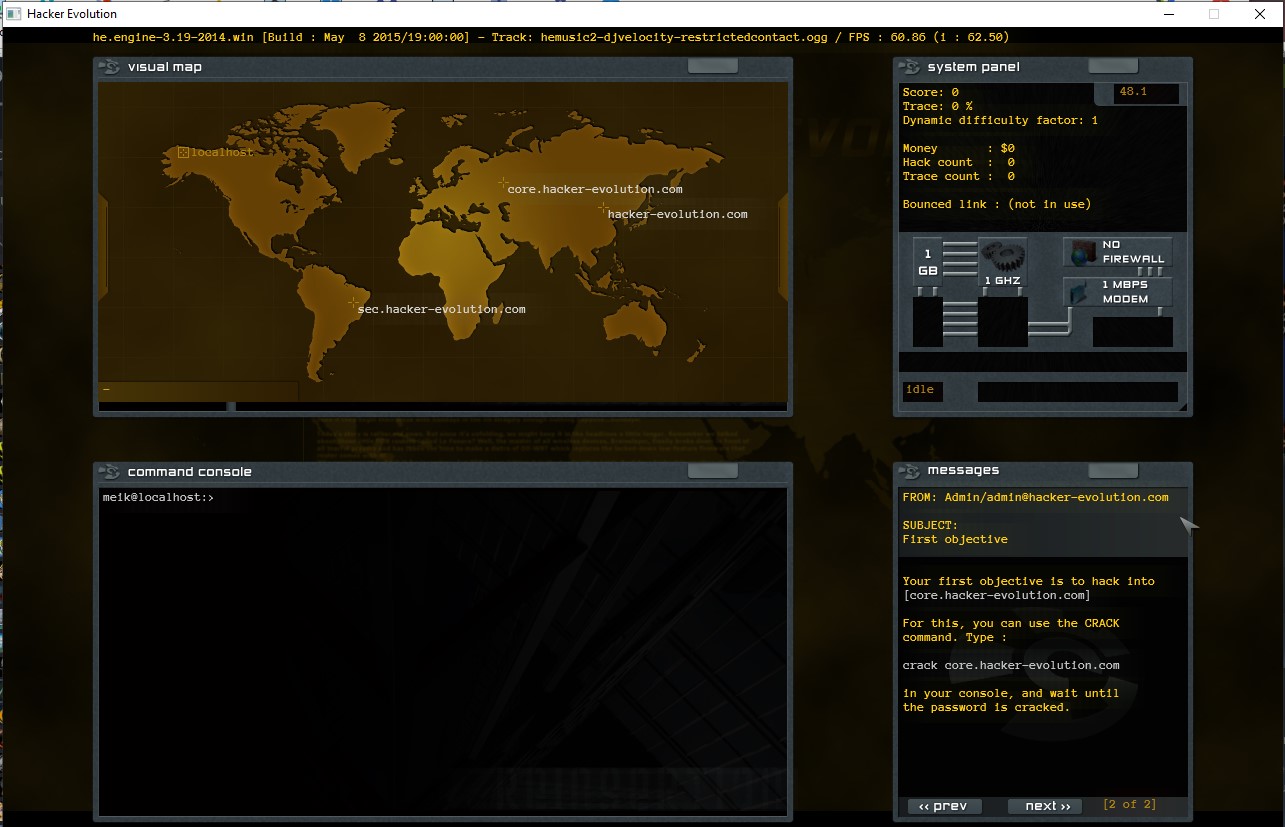Image resolution: width=1285 pixels, height=827 pixels.
Task: Click into the command console prompt line
Action: pos(443,497)
